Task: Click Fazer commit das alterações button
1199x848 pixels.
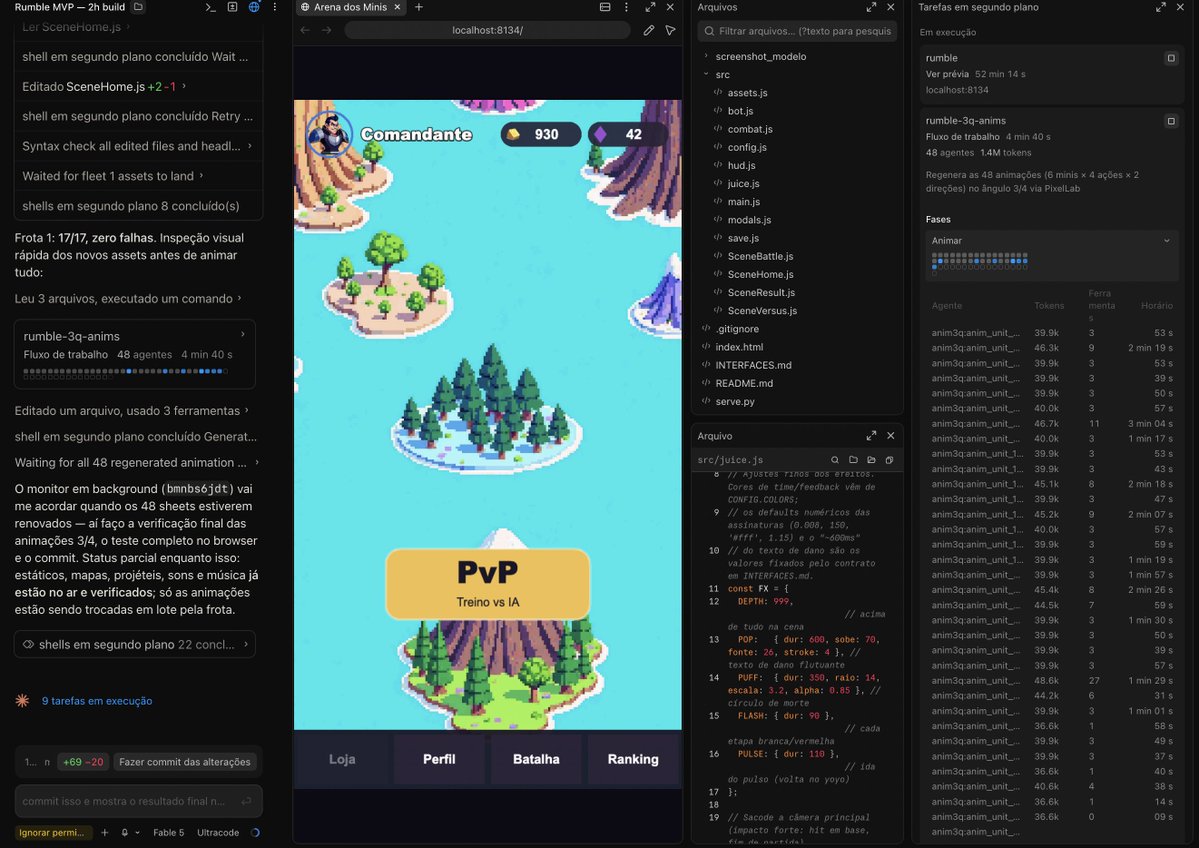Action: [x=184, y=762]
